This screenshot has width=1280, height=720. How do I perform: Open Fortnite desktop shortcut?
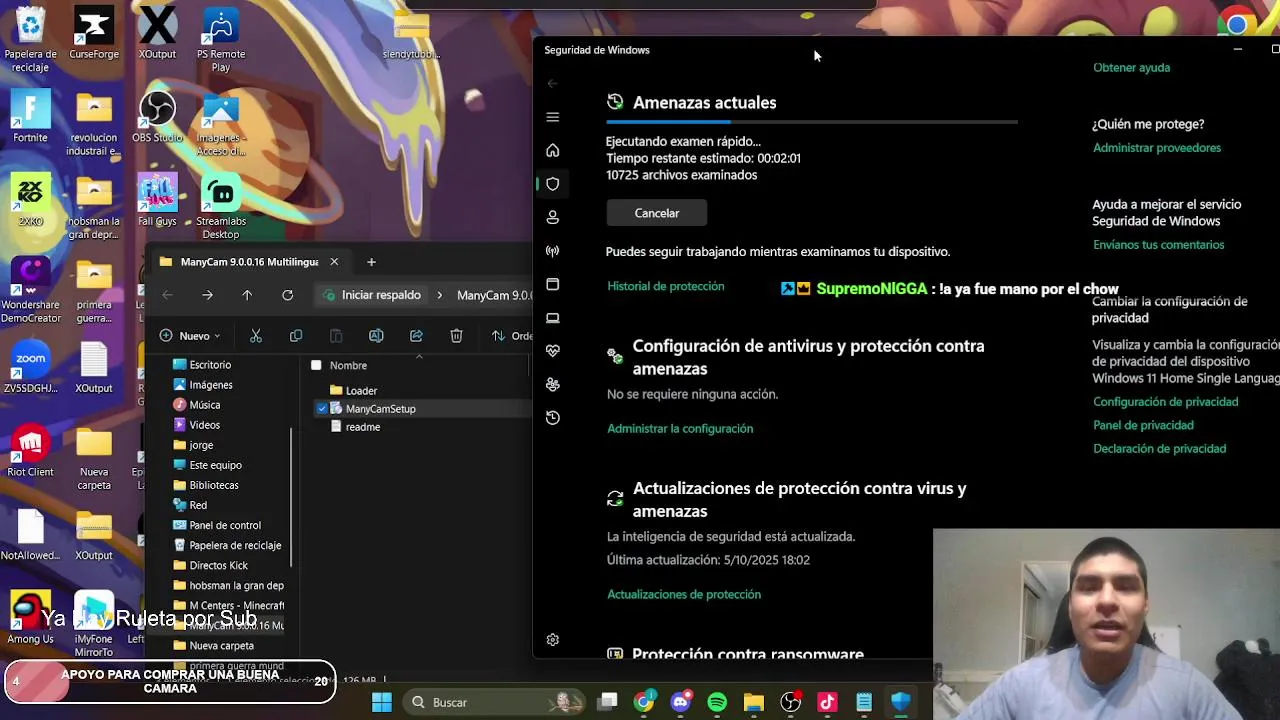[x=30, y=117]
